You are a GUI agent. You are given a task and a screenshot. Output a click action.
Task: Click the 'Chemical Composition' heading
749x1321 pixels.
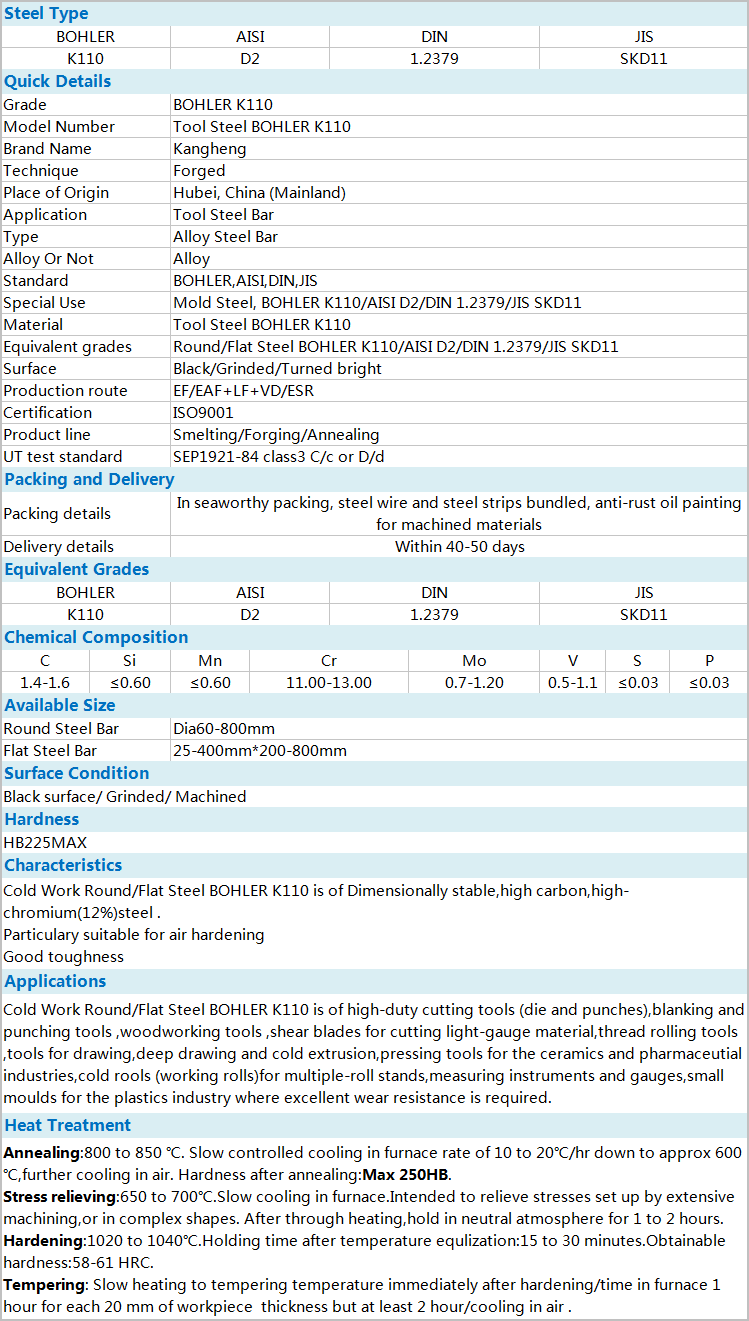click(96, 637)
